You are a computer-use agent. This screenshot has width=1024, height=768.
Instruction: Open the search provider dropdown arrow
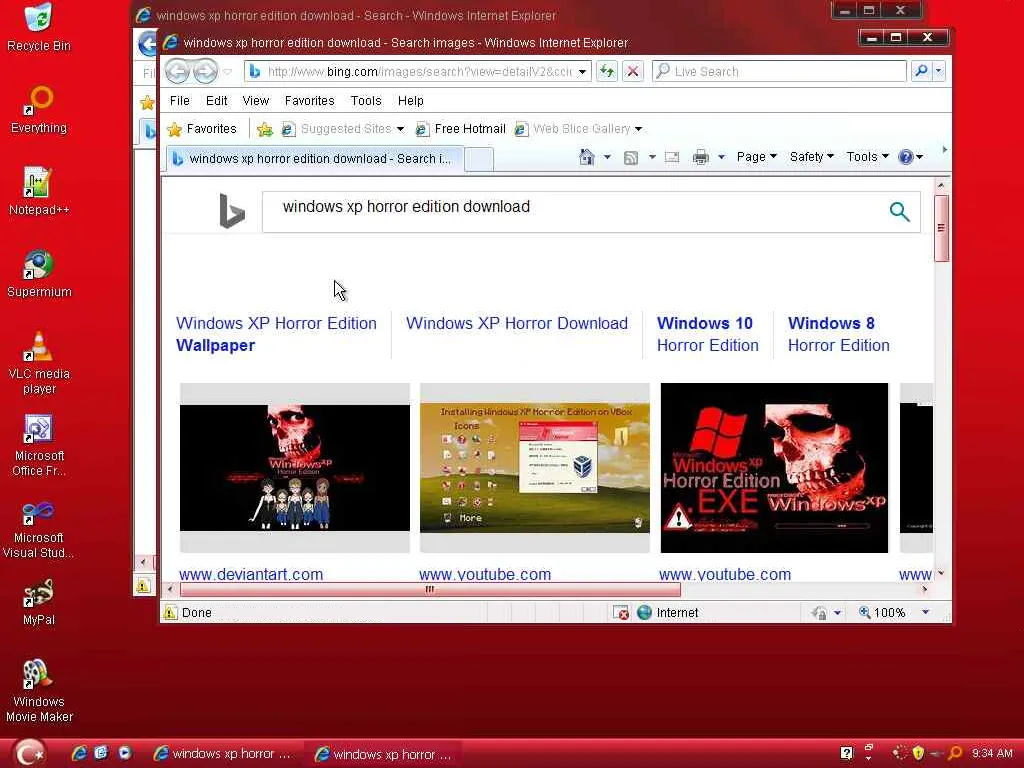point(938,71)
